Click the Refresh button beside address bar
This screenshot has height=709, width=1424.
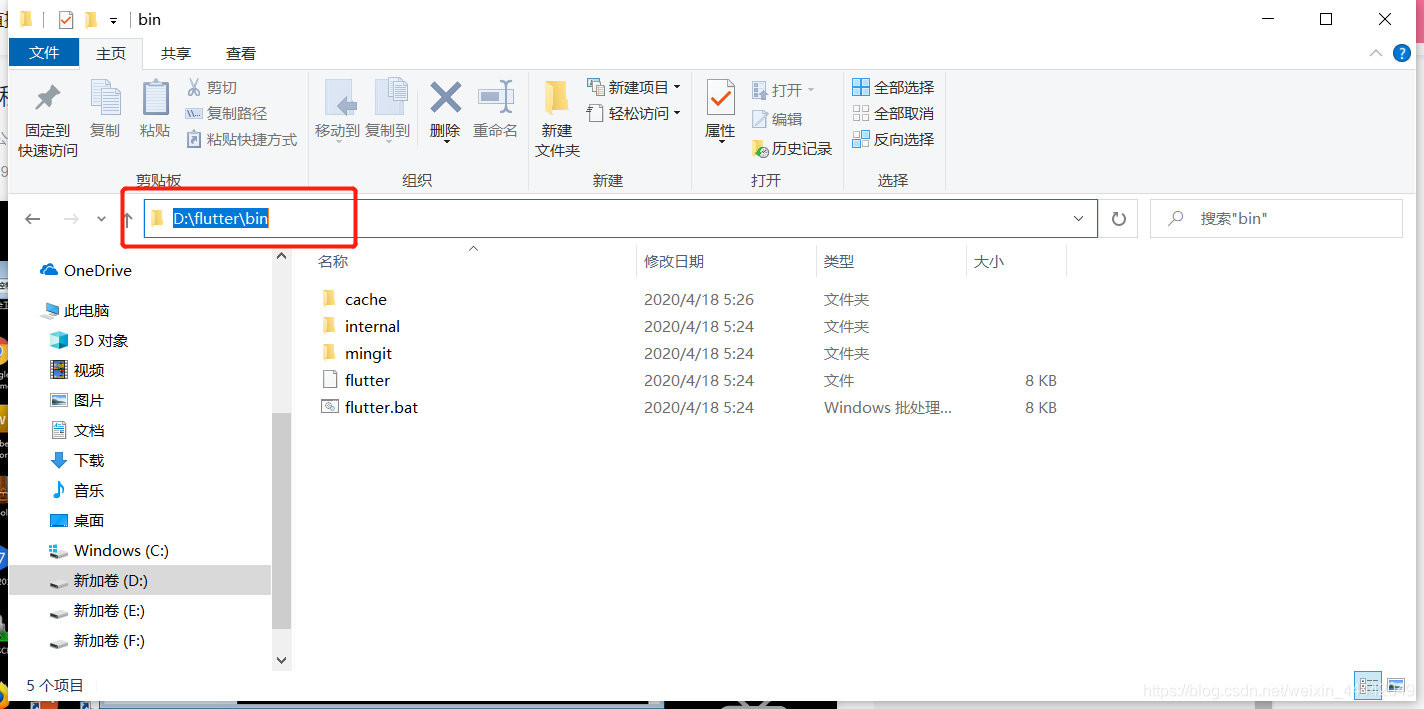tap(1119, 218)
